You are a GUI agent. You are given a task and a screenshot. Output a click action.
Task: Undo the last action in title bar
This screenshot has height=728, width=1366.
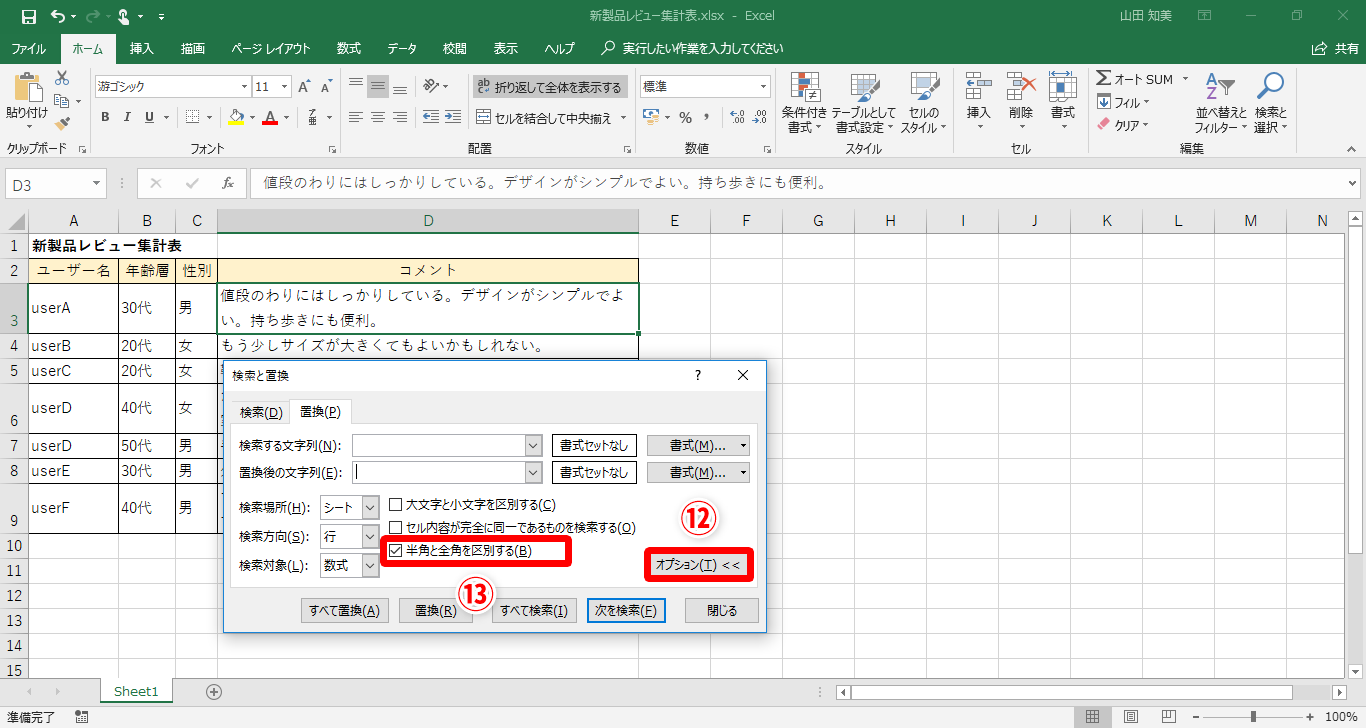[x=58, y=17]
